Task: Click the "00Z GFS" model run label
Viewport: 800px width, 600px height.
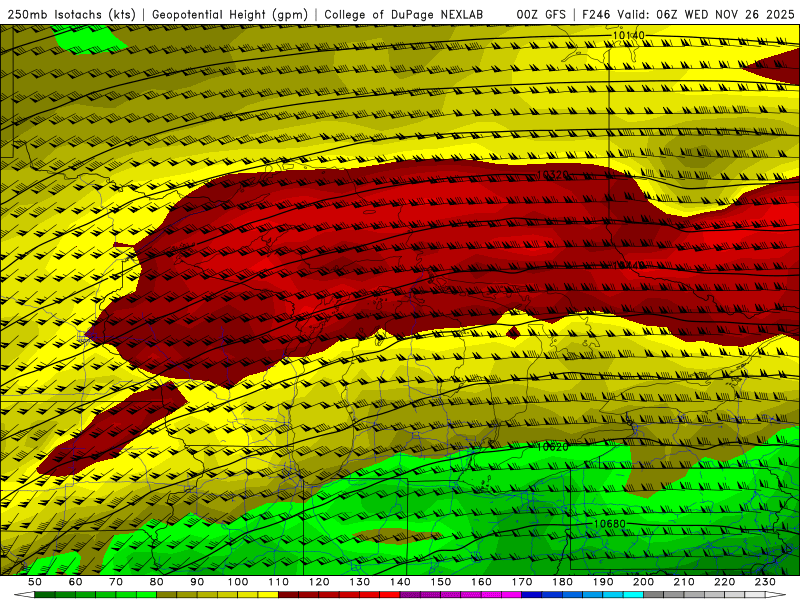Action: click(x=541, y=14)
